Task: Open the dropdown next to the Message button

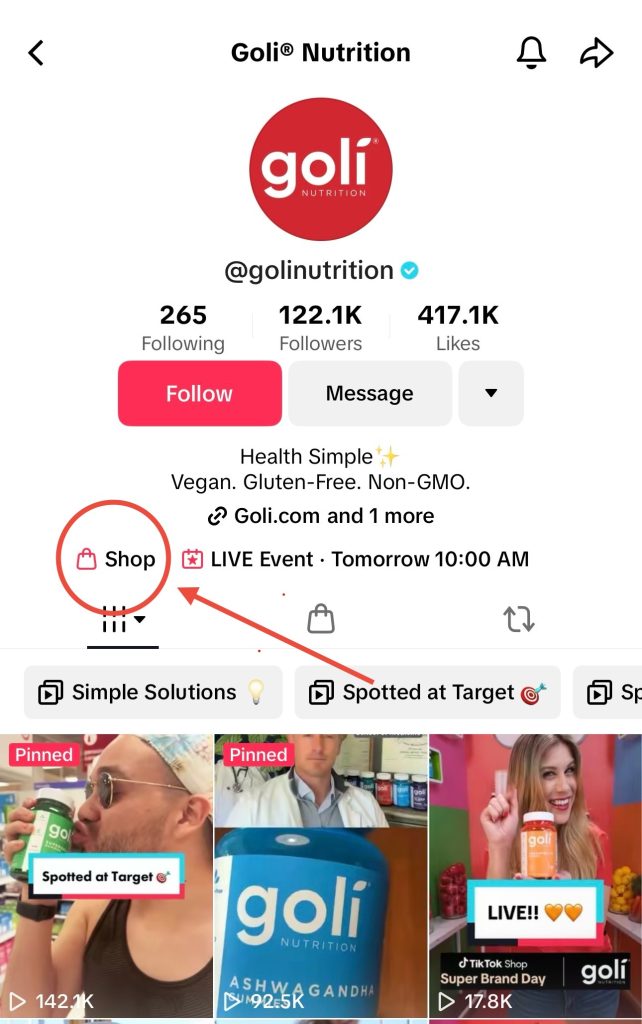Action: (491, 393)
